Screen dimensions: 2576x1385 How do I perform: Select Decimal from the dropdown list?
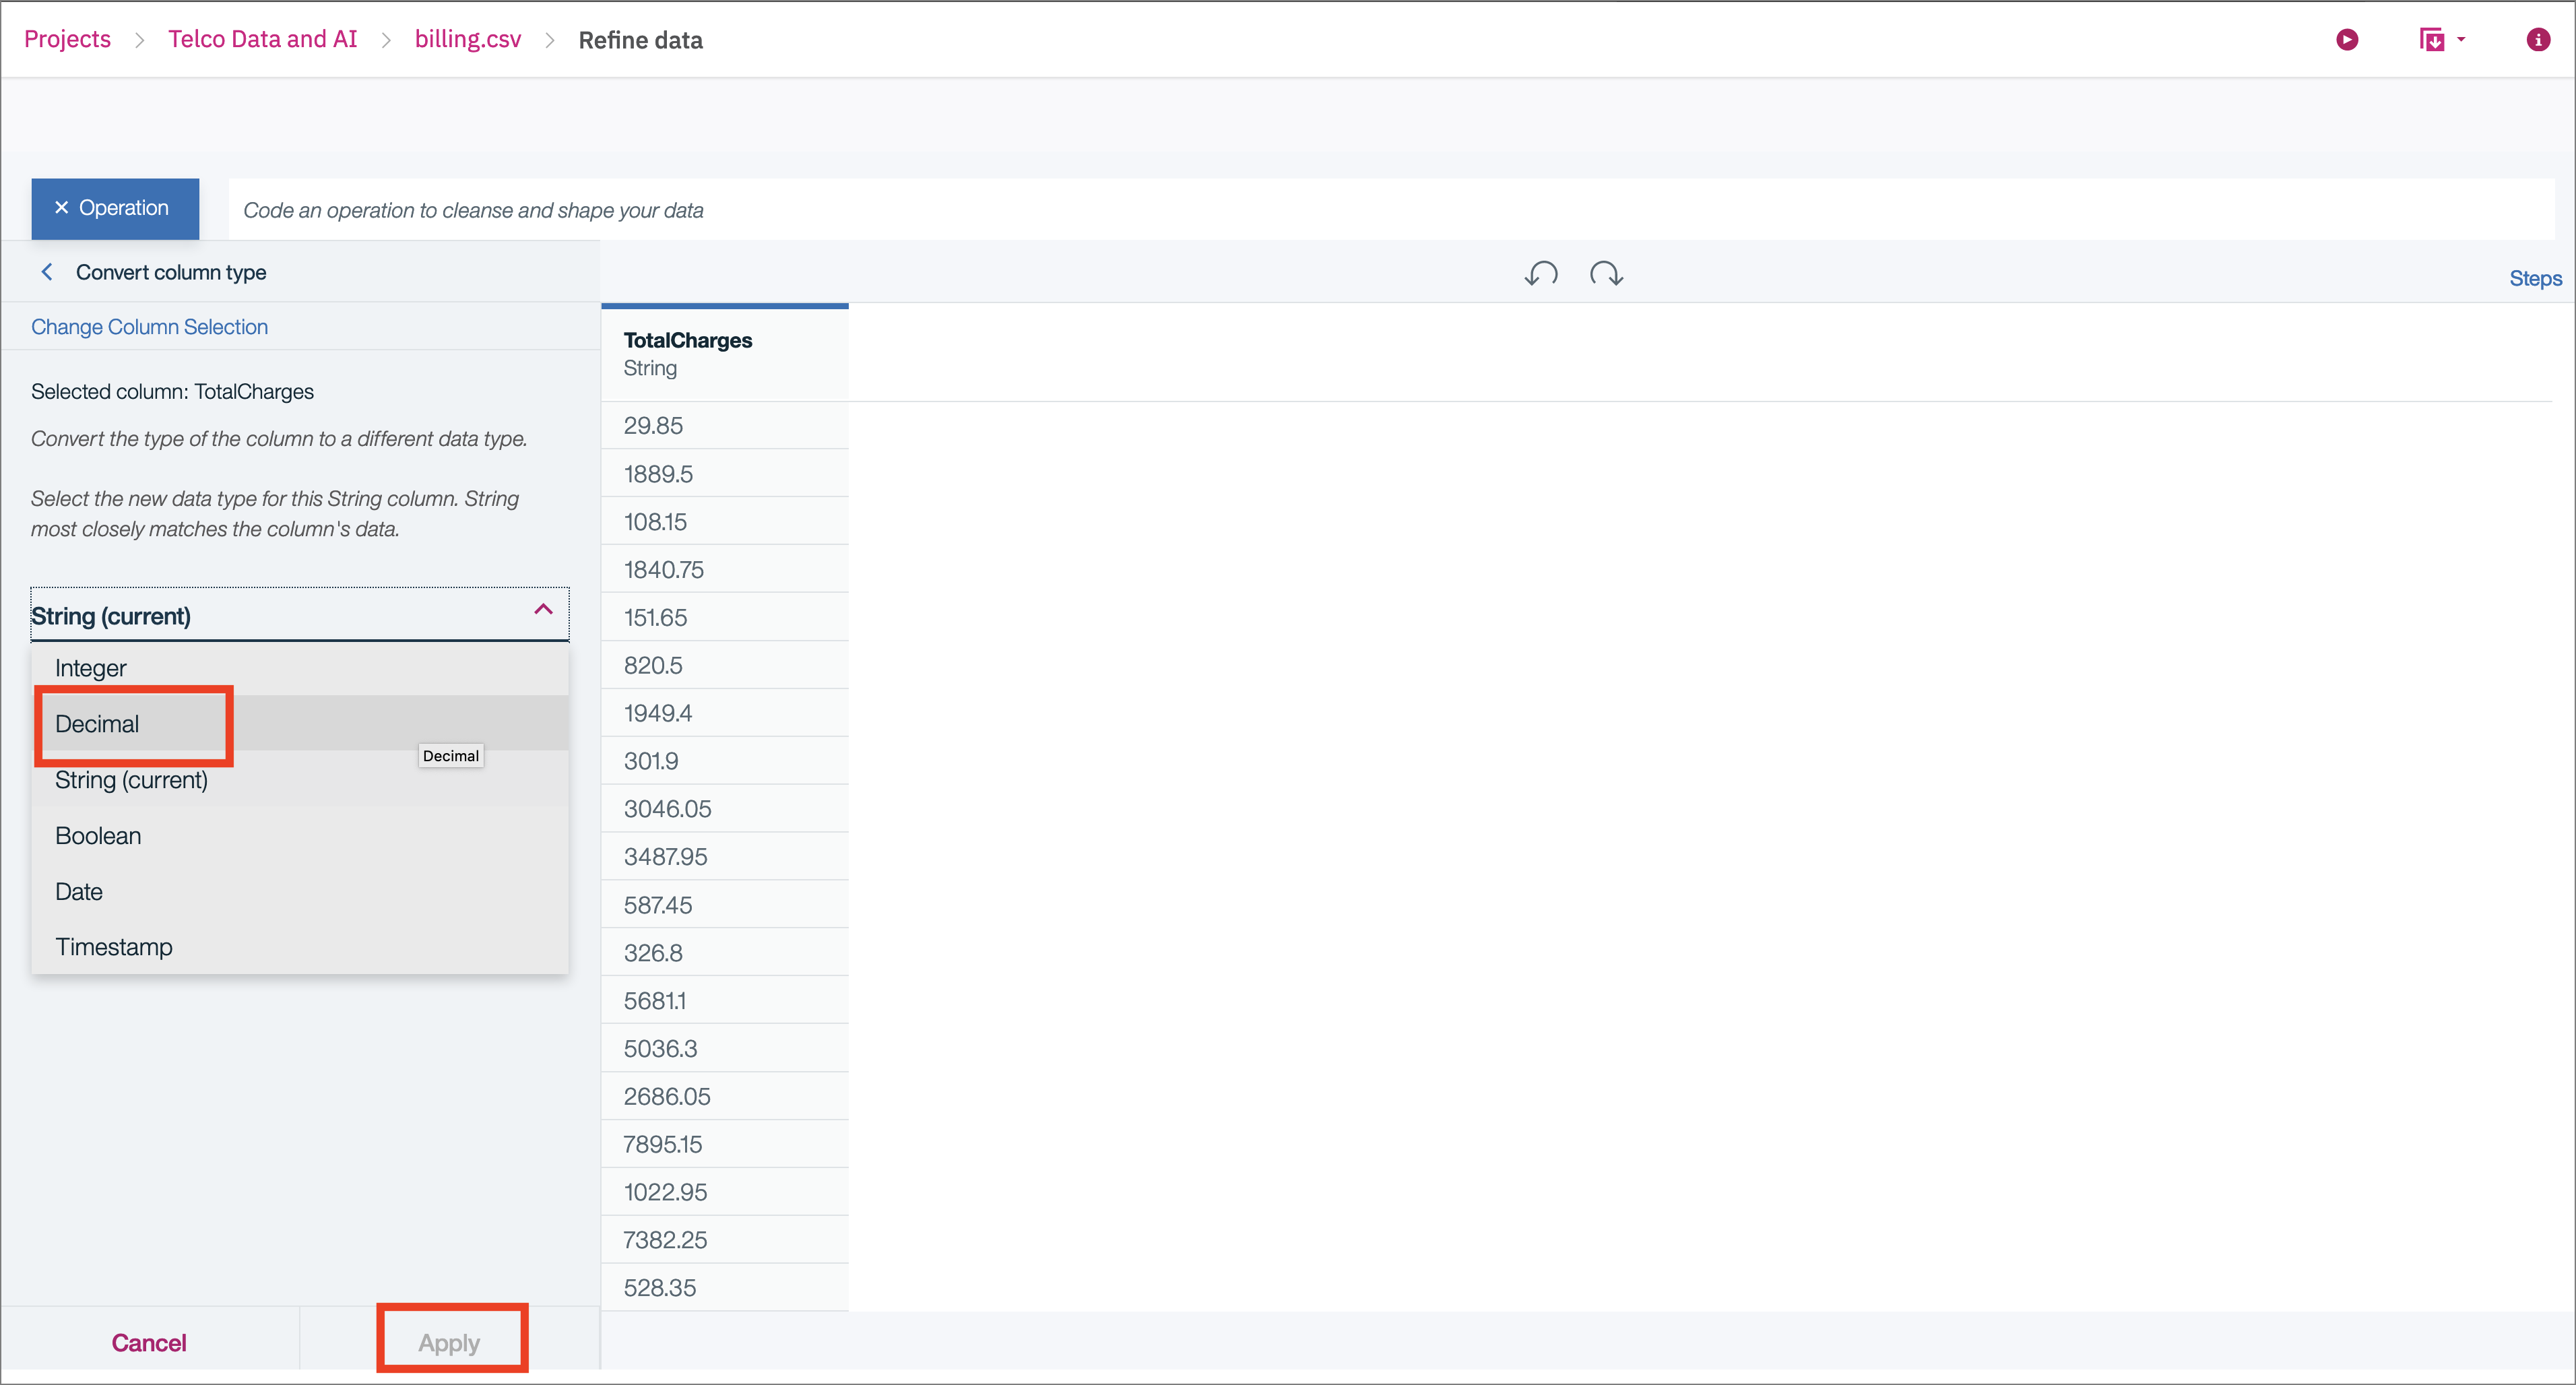tap(96, 723)
